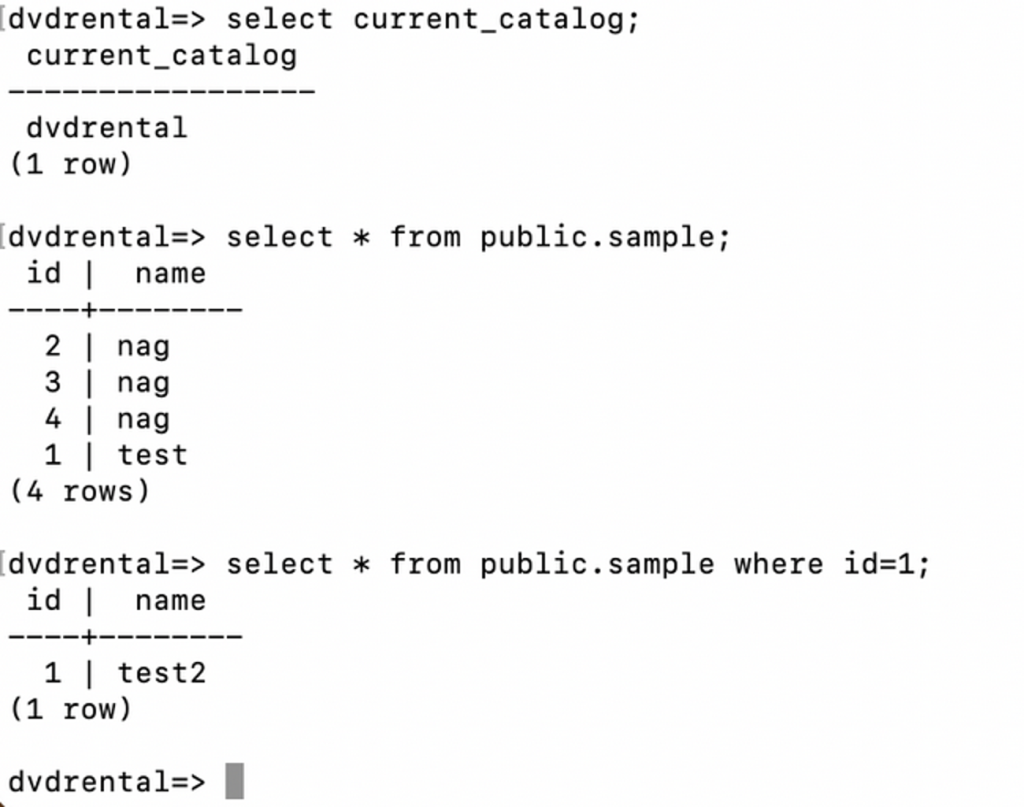Click the 'select current_catalog;' command text

coord(432,20)
